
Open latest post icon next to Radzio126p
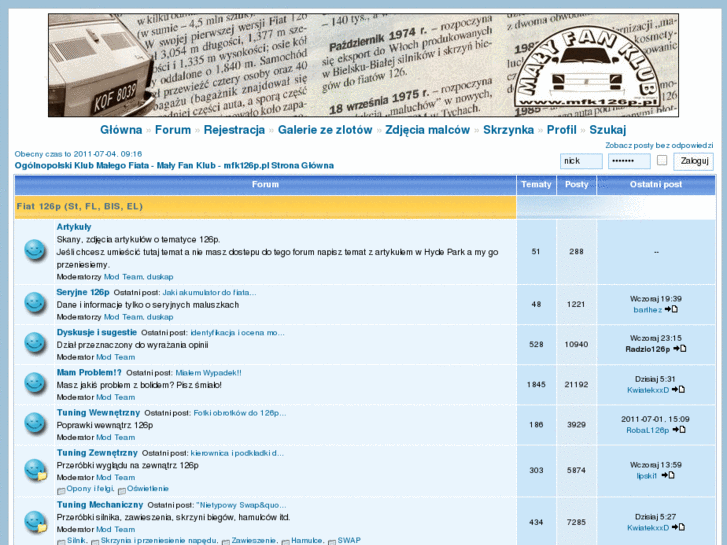click(680, 349)
